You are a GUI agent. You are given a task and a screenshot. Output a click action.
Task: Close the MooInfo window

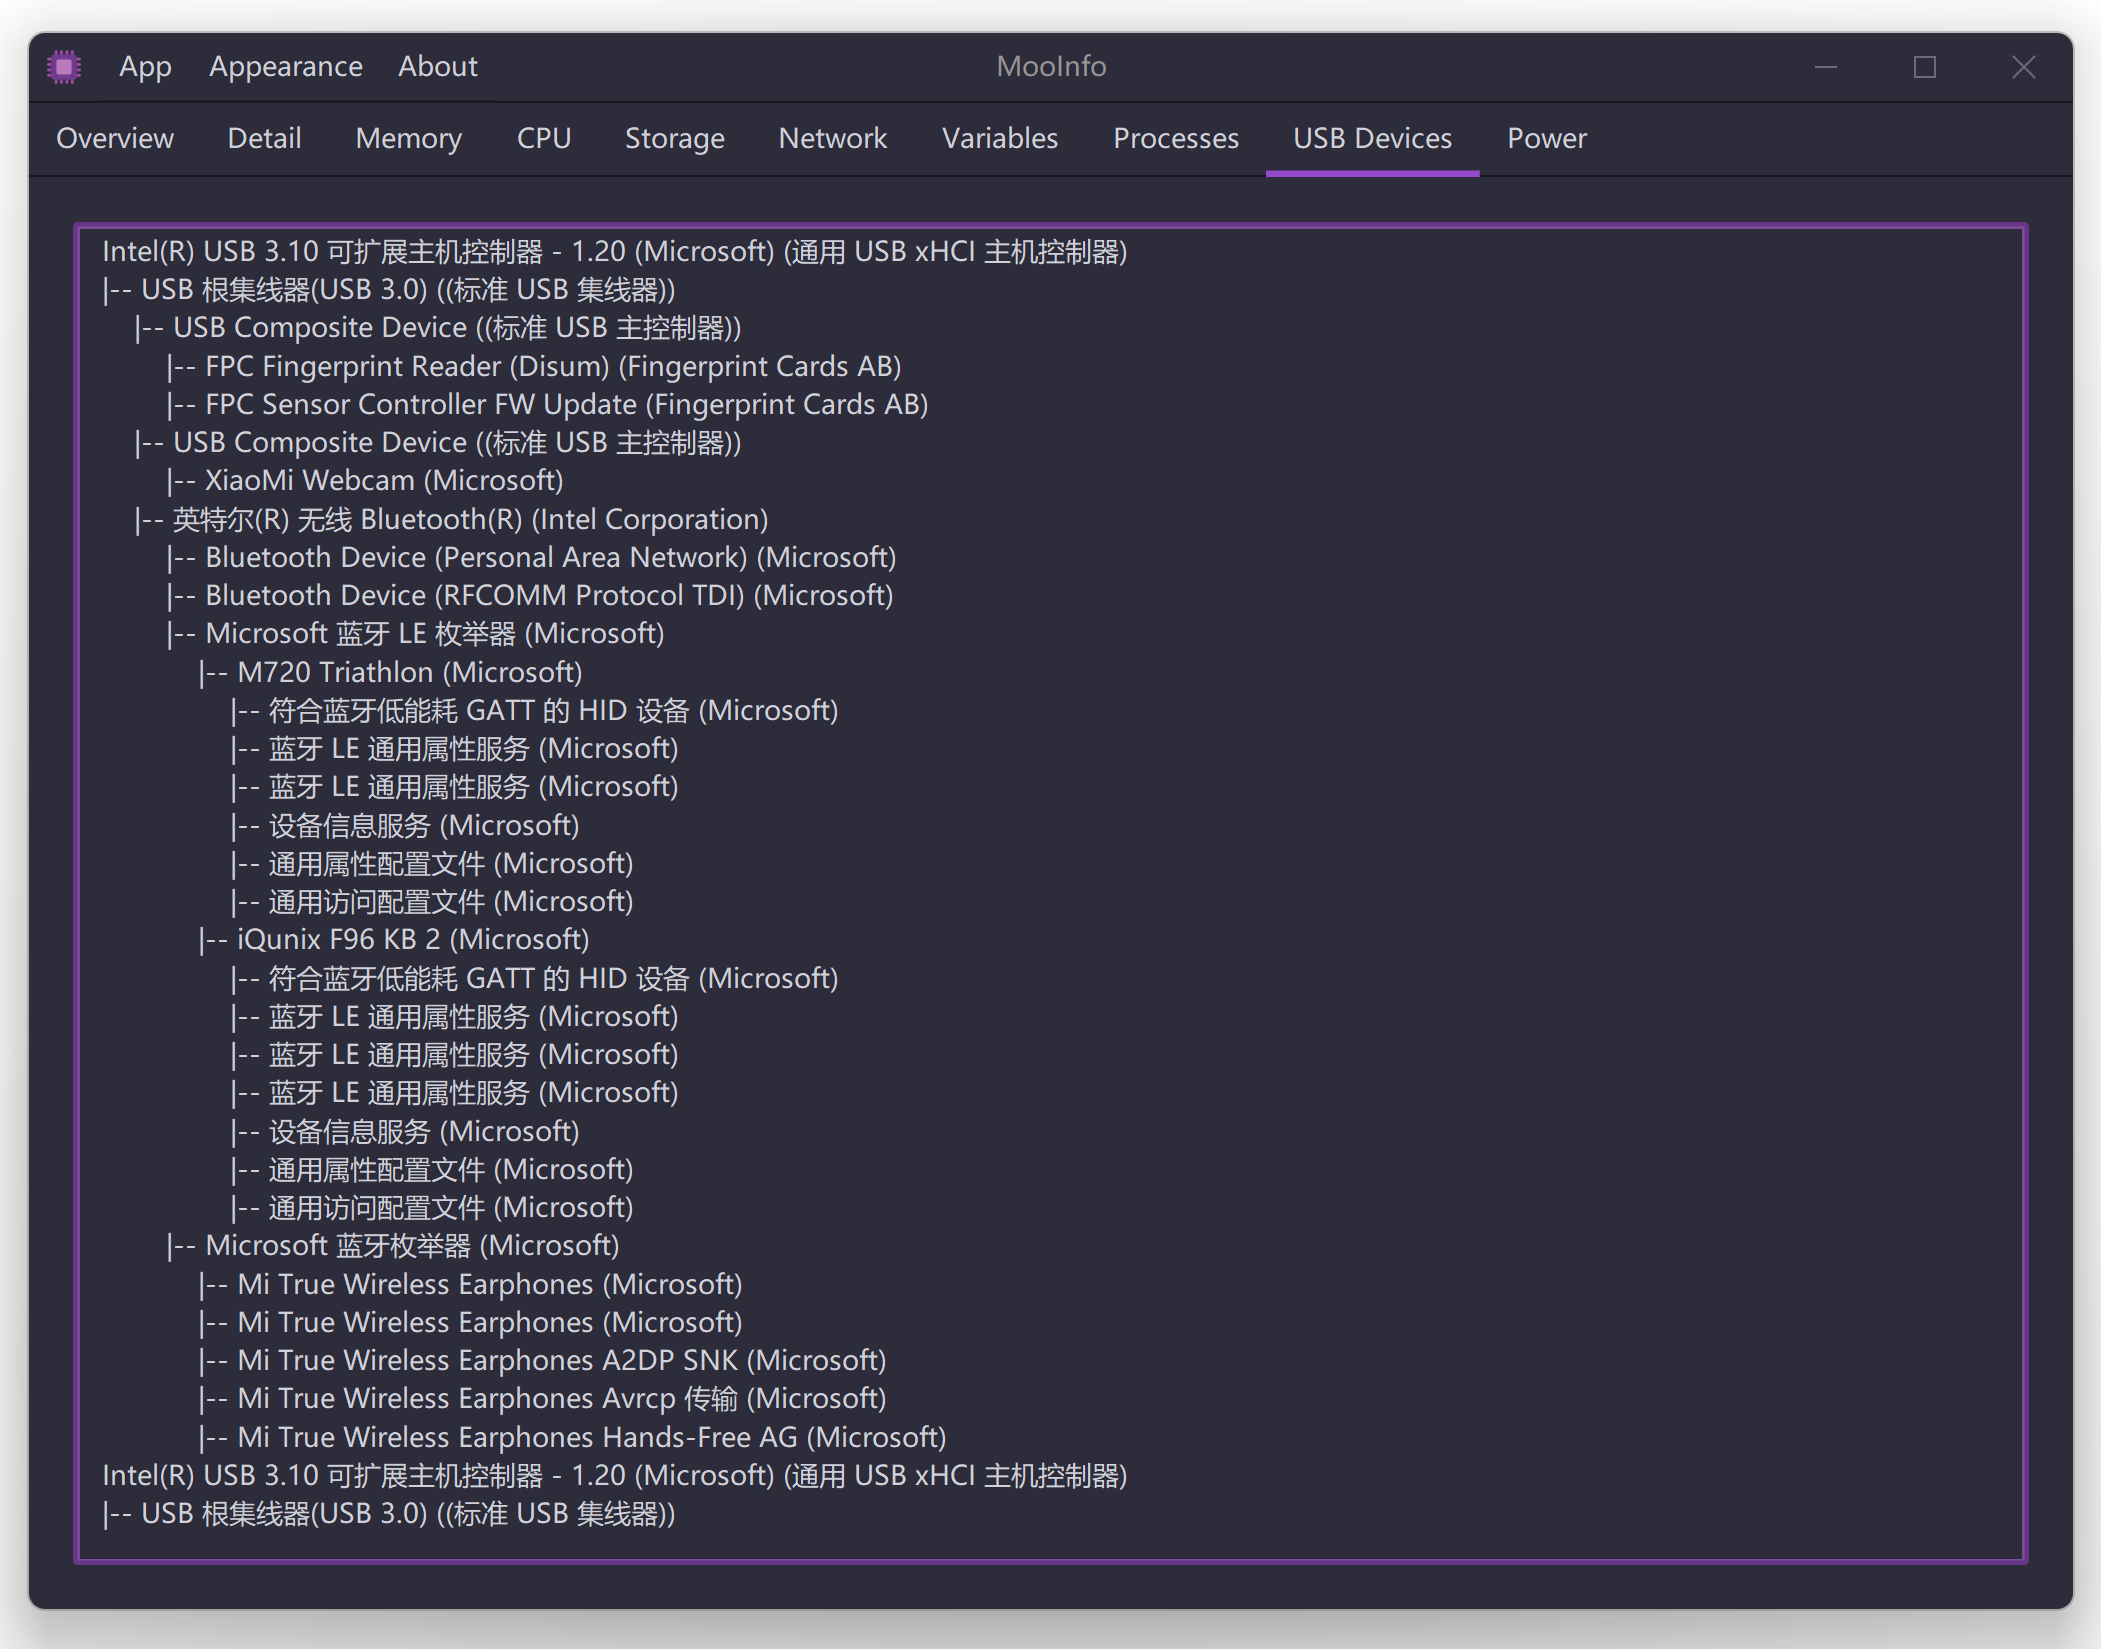pos(2023,67)
